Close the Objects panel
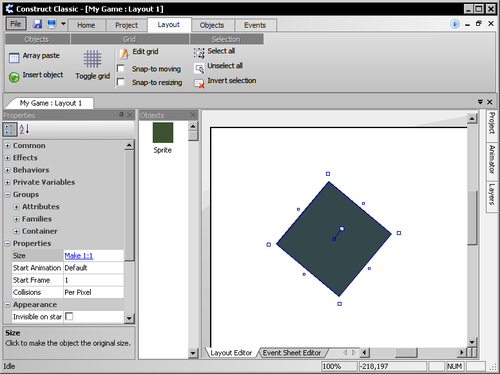Screen dimensions: 500x374 pyautogui.click(x=193, y=115)
